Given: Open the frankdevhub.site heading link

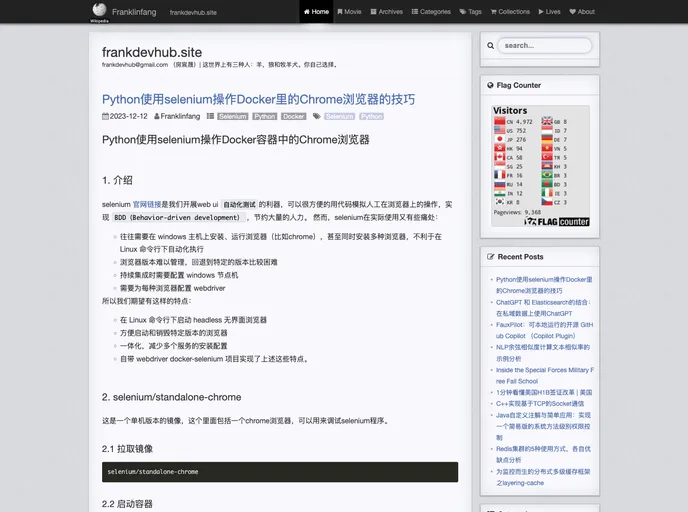Looking at the screenshot, I should (152, 52).
